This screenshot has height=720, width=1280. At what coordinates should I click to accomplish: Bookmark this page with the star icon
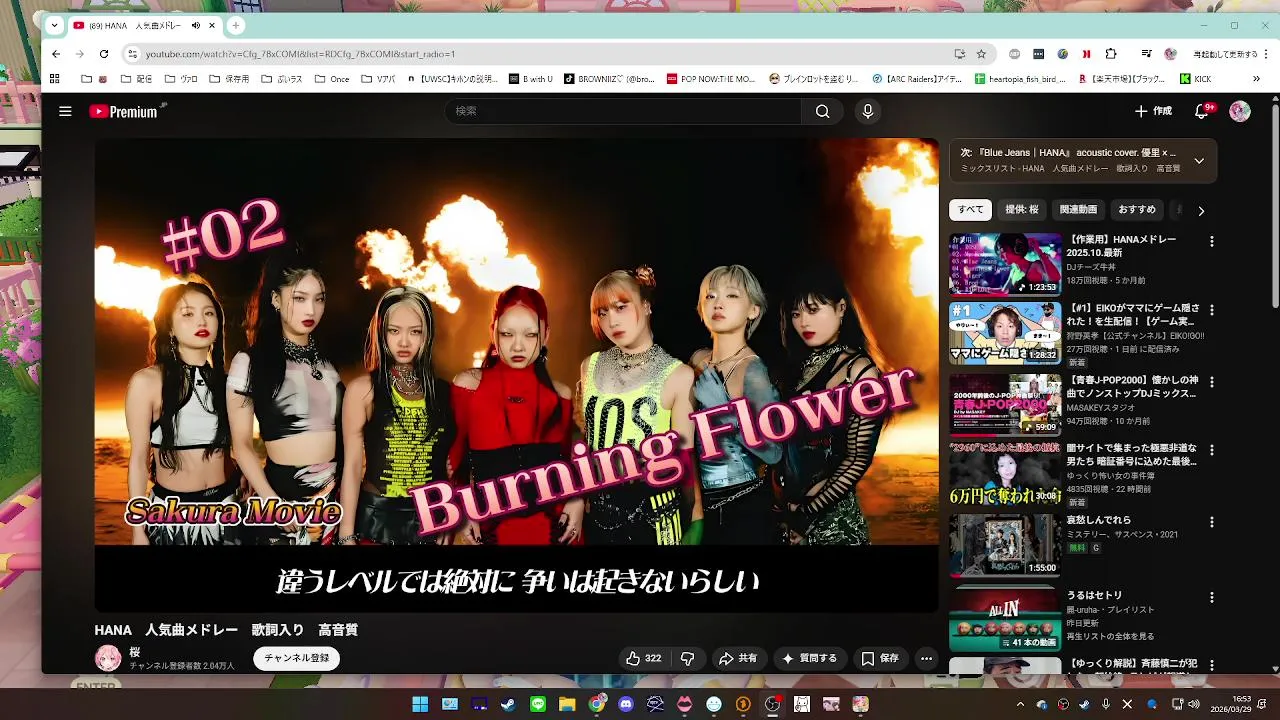(981, 54)
